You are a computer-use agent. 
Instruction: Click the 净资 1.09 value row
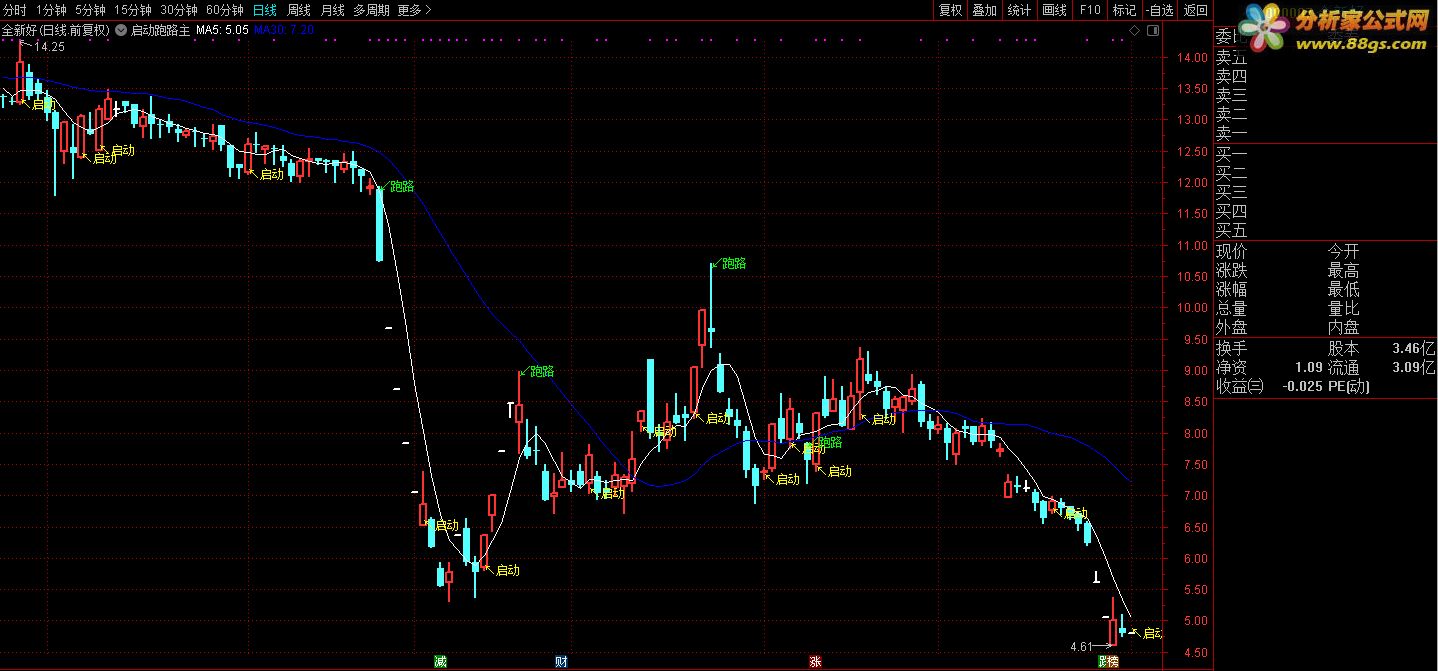point(1269,368)
